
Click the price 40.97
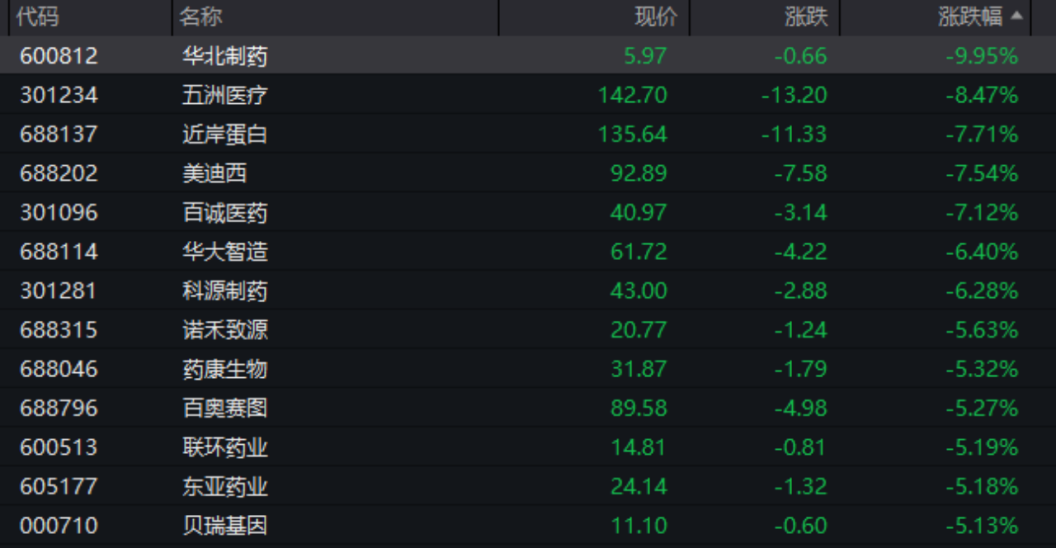coord(638,212)
